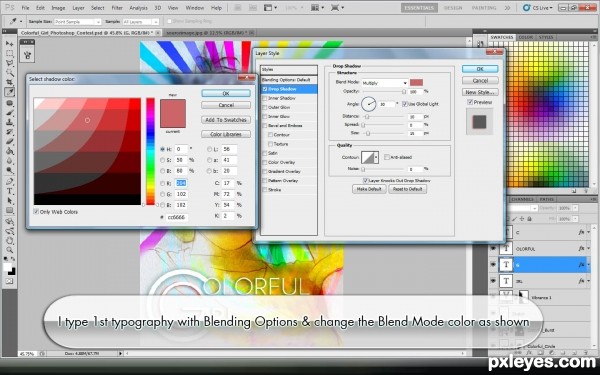The height and width of the screenshot is (375, 600).
Task: Select the Lasso tool
Action: point(9,63)
